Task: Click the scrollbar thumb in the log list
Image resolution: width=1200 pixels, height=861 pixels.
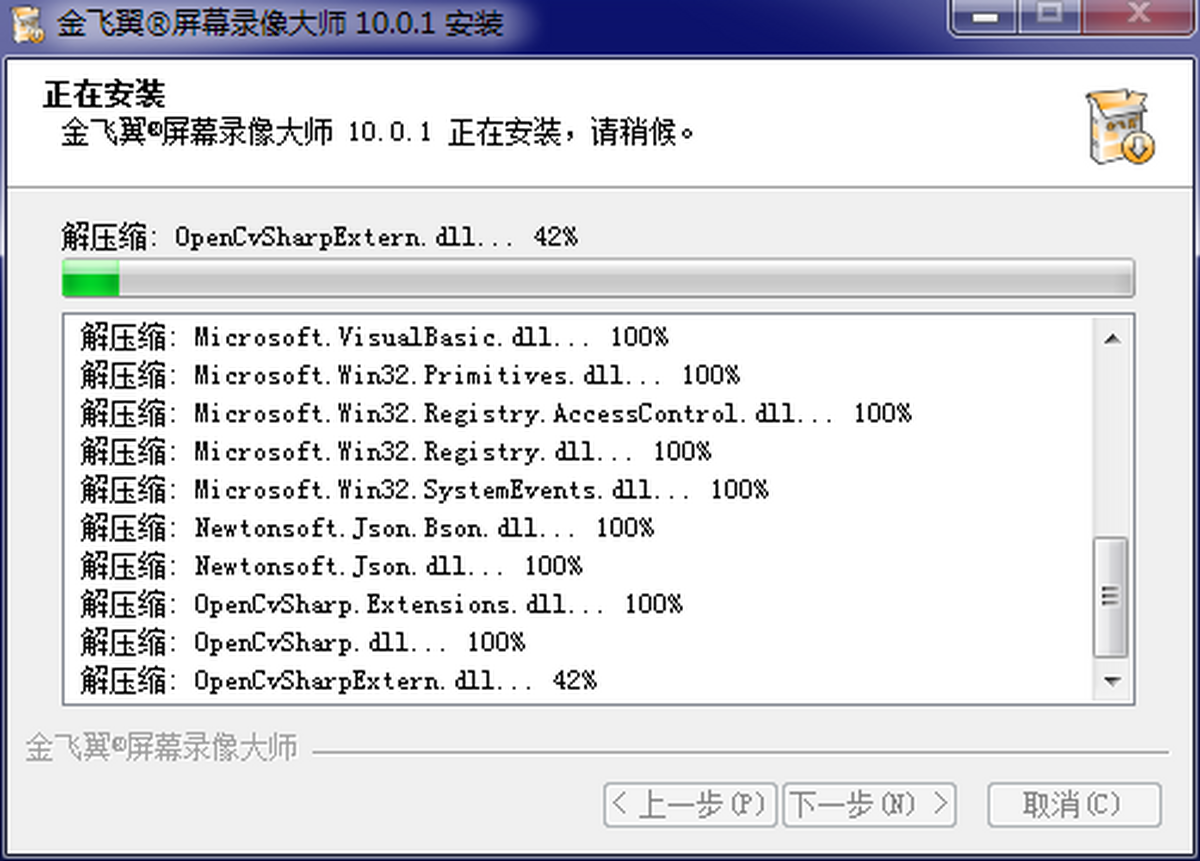Action: tap(1111, 597)
